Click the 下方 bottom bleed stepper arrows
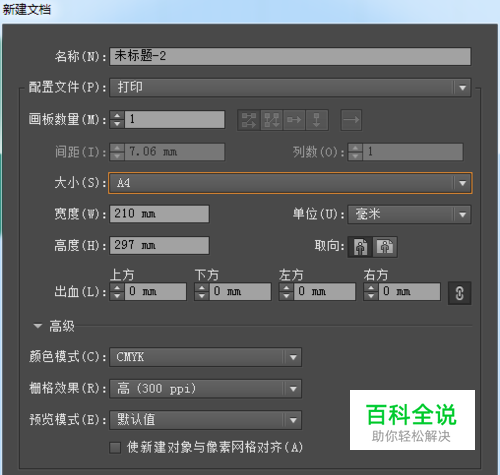Viewport: 500px width, 475px height. [x=202, y=292]
